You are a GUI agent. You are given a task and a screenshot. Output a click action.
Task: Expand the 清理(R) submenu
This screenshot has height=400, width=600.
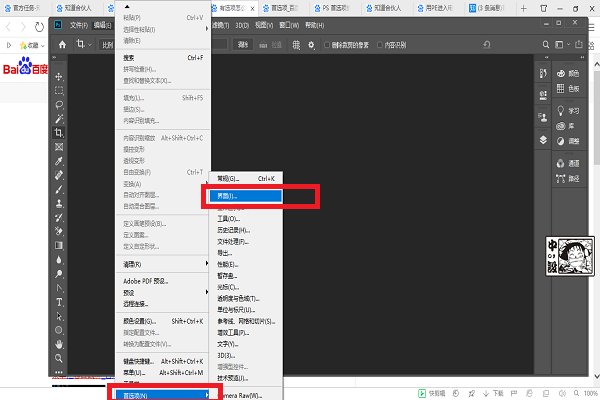[x=163, y=264]
